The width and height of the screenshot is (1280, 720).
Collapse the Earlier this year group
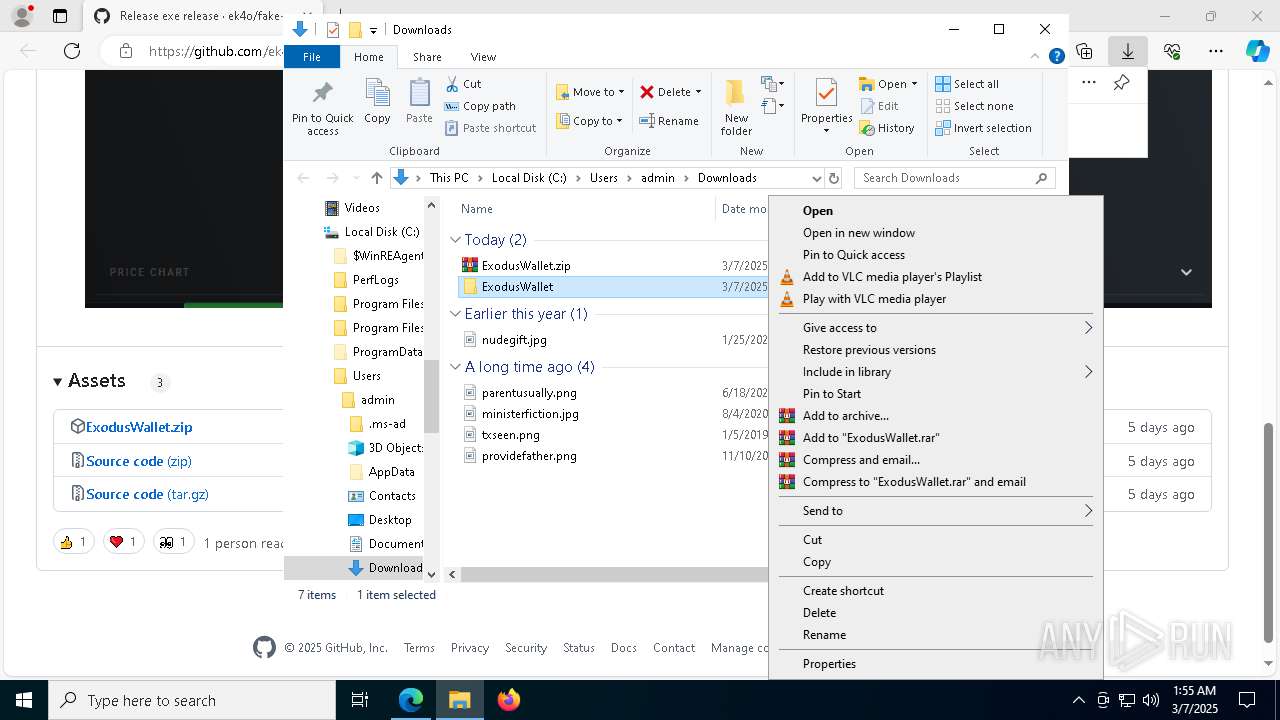pyautogui.click(x=455, y=314)
